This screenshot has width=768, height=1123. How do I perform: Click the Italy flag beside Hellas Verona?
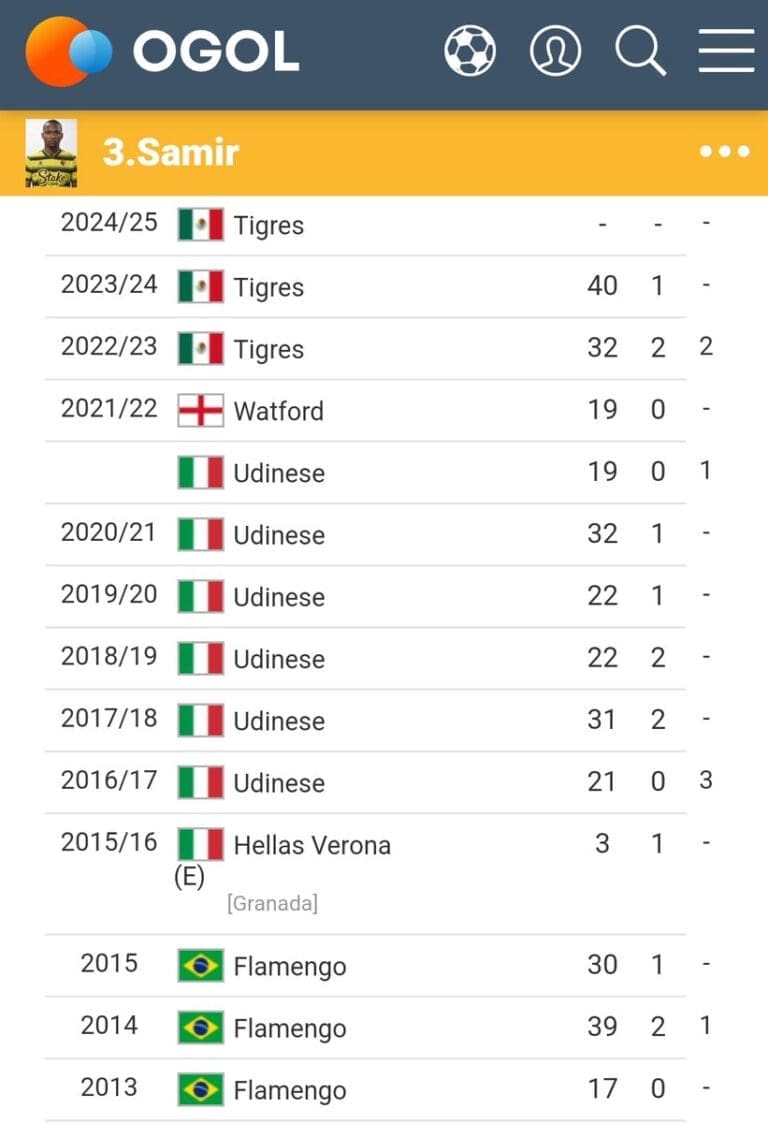(200, 844)
